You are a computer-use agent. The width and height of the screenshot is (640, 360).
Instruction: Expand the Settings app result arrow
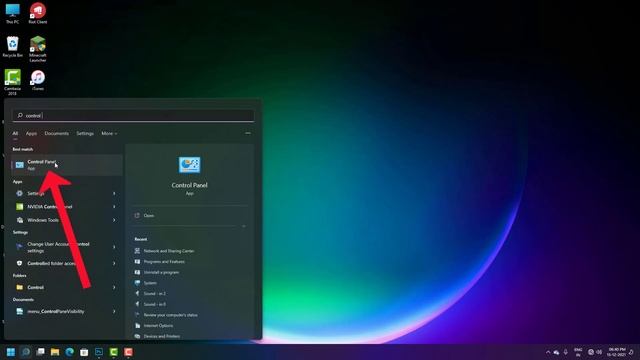pos(114,193)
